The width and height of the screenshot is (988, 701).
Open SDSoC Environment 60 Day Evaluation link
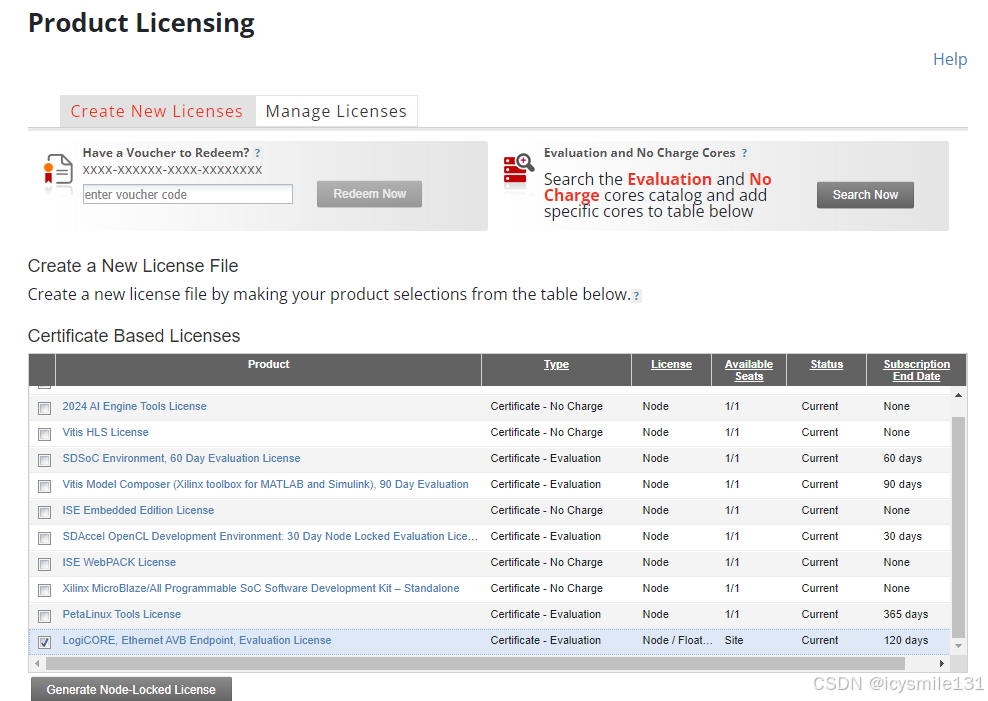click(181, 458)
